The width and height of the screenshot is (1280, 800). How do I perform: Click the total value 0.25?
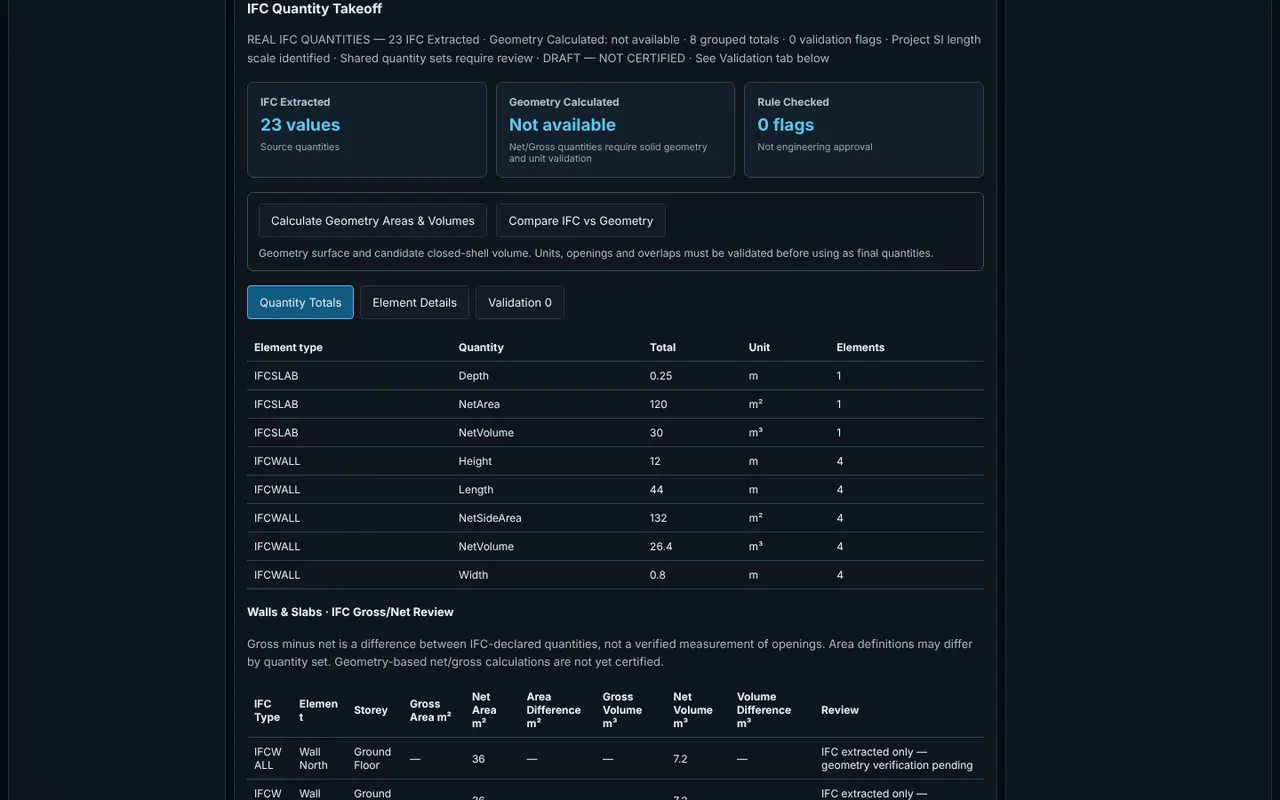(661, 376)
